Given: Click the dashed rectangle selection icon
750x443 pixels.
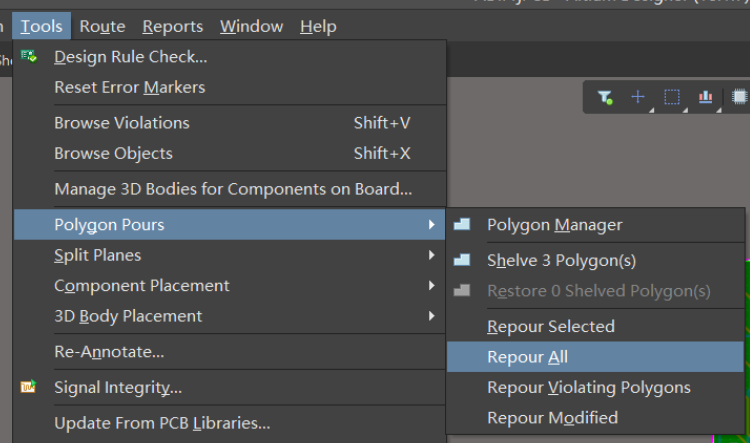Looking at the screenshot, I should pos(672,97).
